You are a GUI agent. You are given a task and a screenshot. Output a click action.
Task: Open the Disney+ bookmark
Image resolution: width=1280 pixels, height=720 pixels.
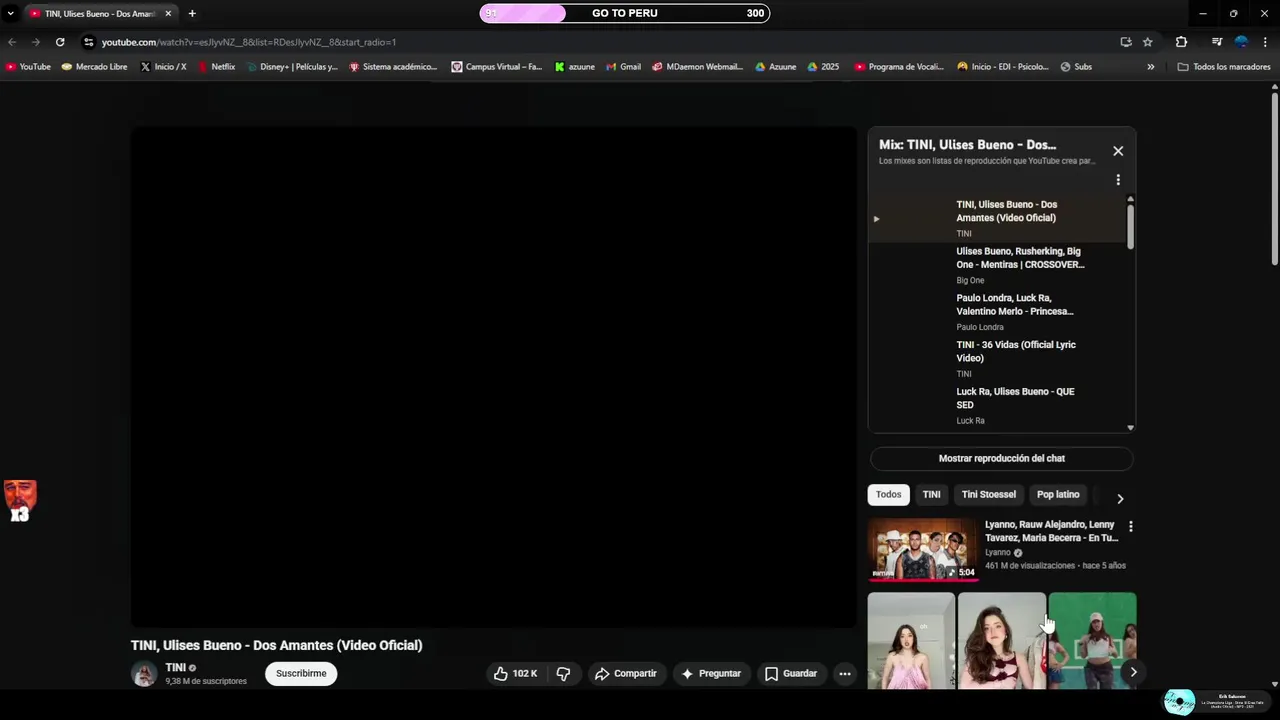click(x=291, y=67)
